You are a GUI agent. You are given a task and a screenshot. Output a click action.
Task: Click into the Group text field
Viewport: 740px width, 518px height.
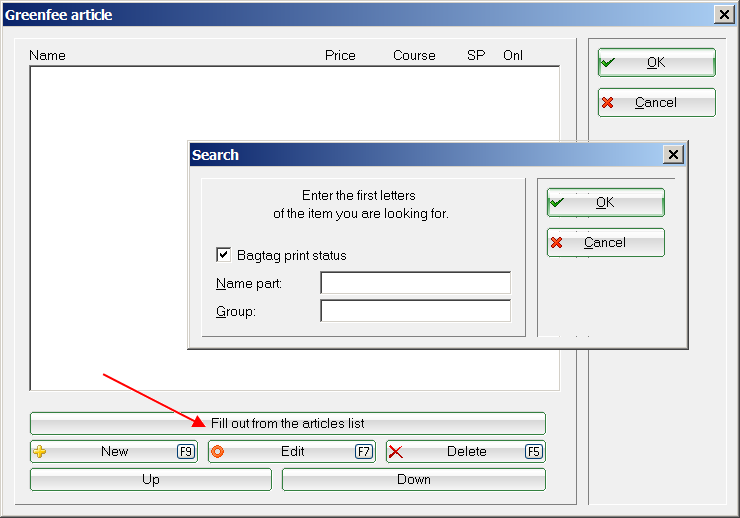point(415,311)
